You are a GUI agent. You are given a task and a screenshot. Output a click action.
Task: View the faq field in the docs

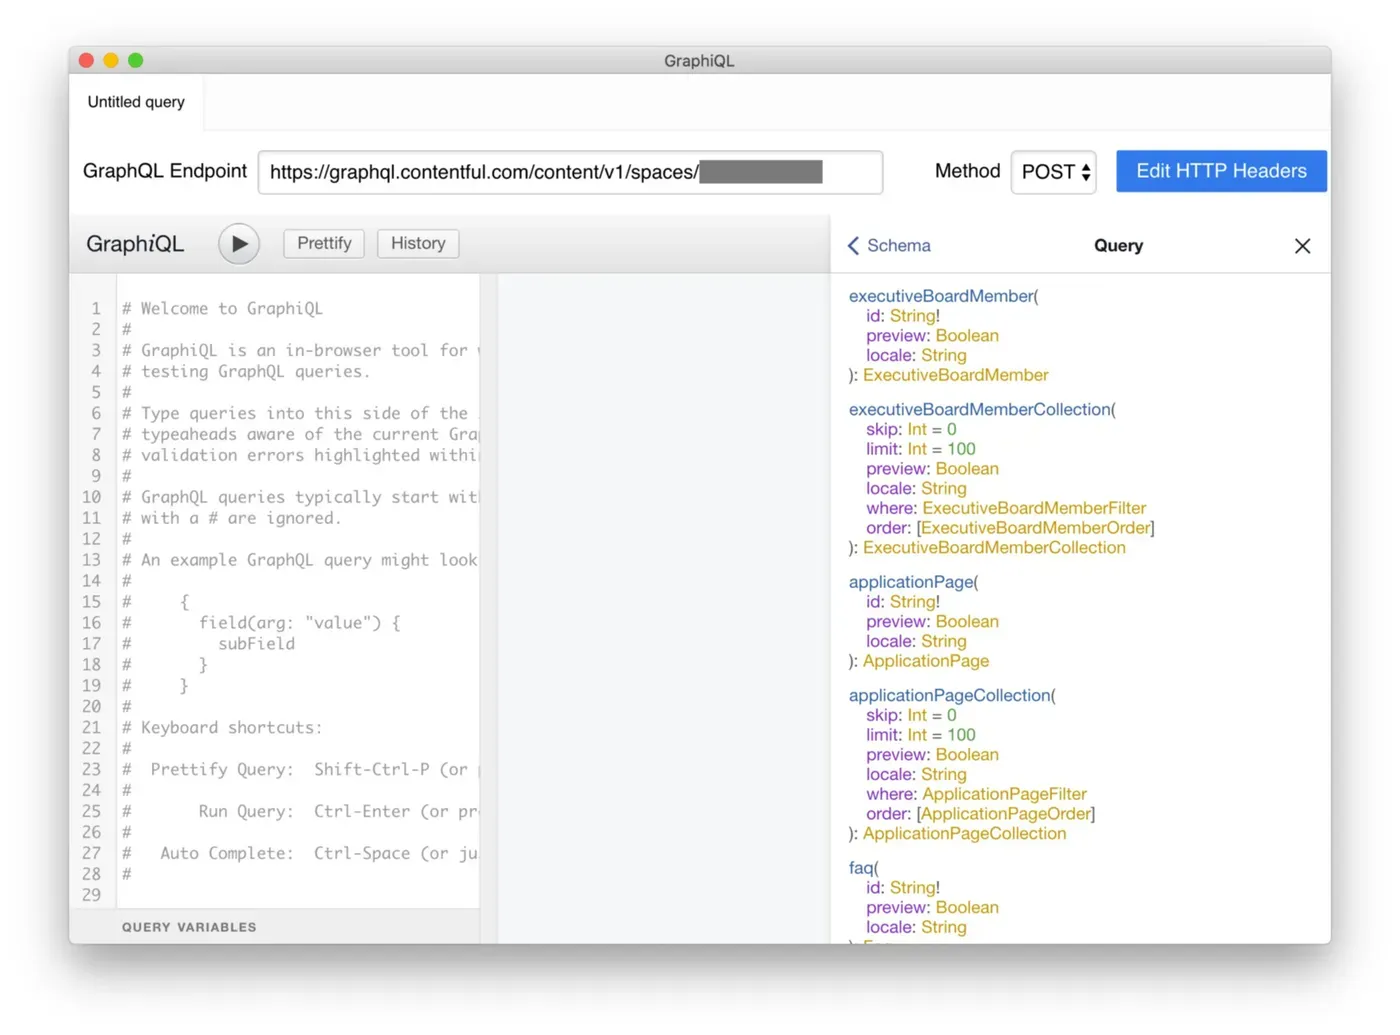pyautogui.click(x=860, y=867)
